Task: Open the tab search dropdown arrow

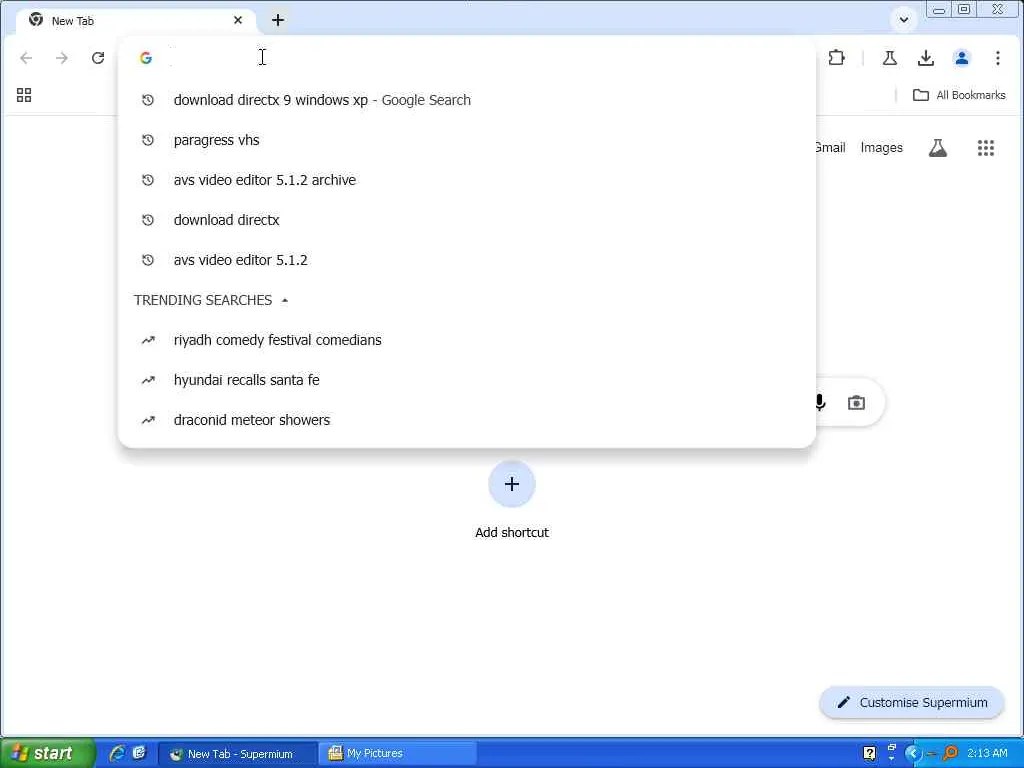Action: click(x=904, y=20)
